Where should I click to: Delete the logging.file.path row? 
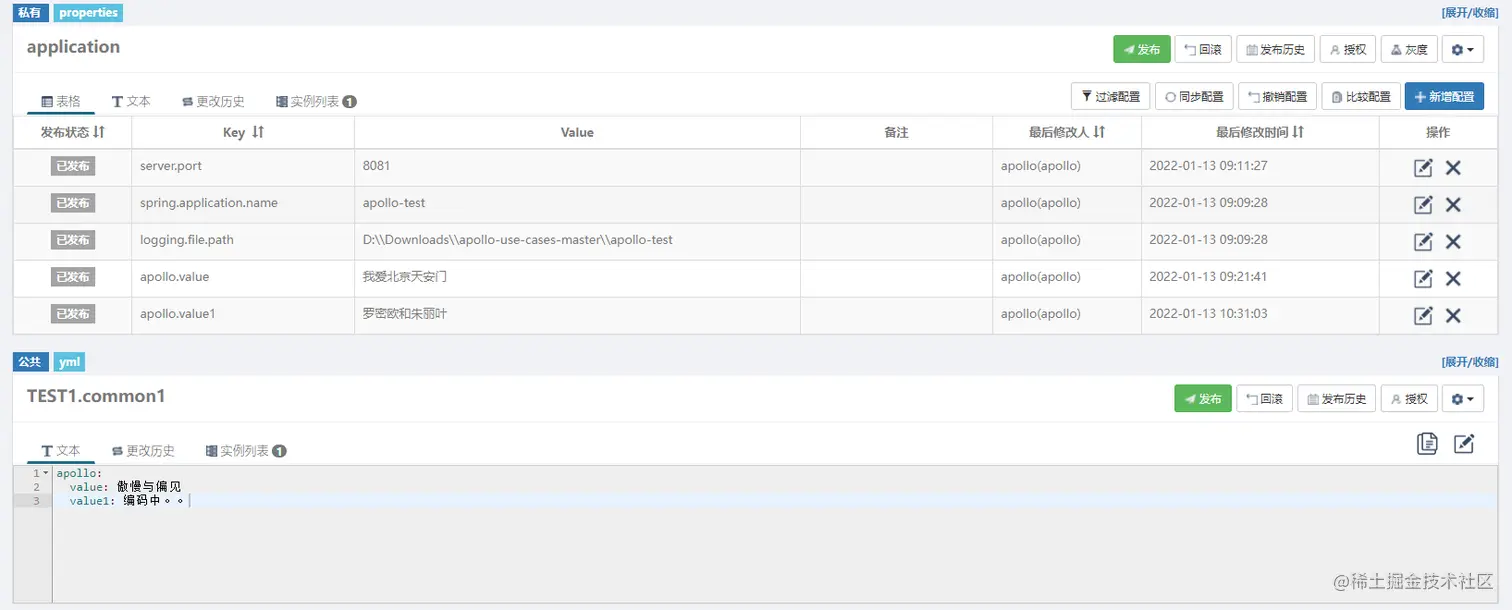click(x=1453, y=242)
